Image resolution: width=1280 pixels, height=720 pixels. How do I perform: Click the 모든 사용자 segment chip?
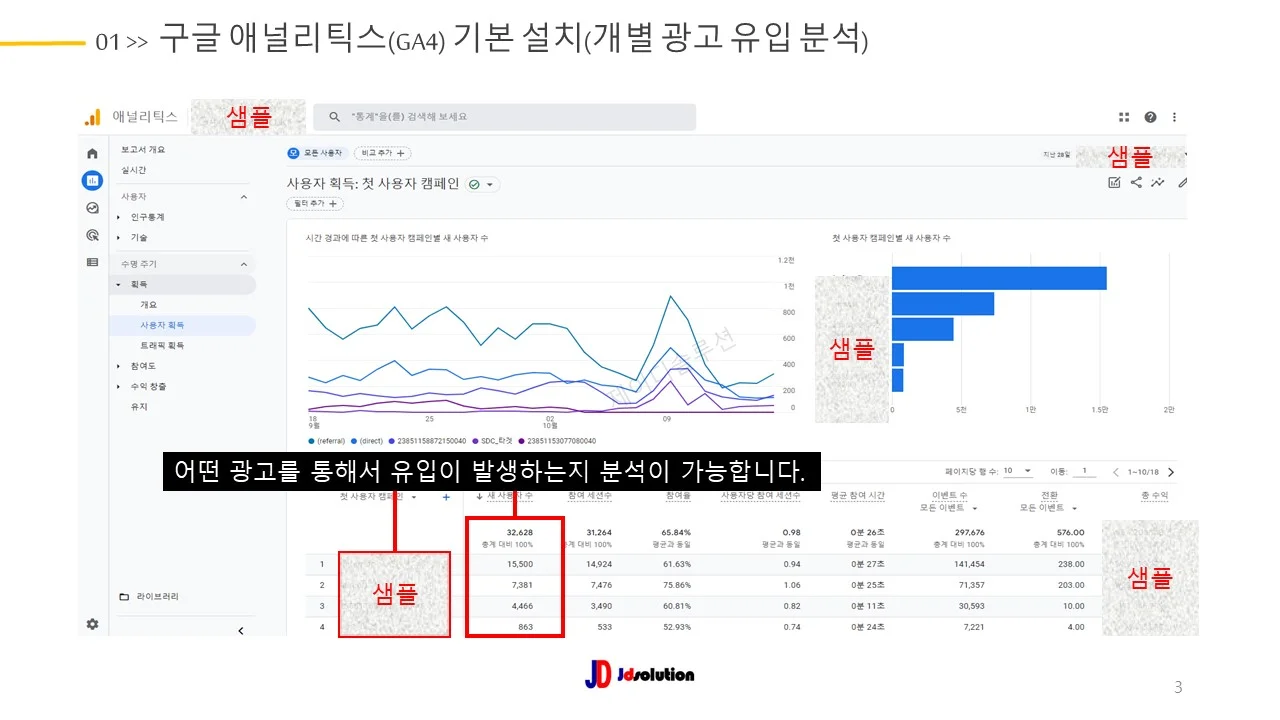coord(317,153)
